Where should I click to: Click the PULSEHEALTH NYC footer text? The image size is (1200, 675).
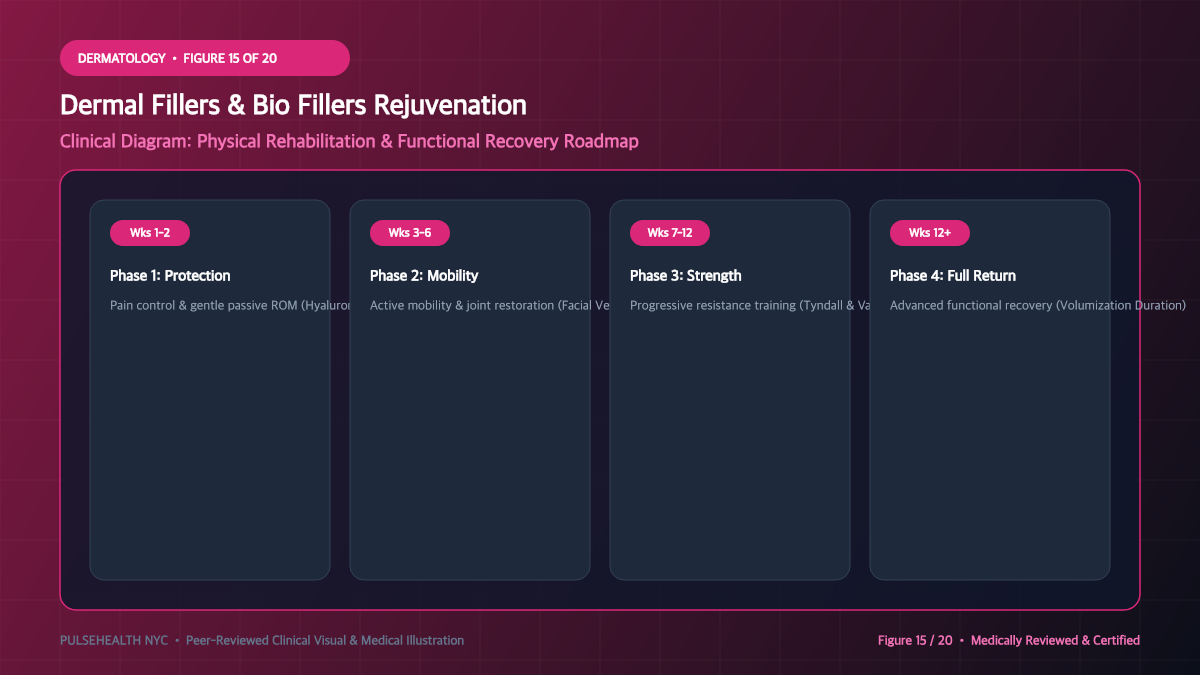pos(262,640)
